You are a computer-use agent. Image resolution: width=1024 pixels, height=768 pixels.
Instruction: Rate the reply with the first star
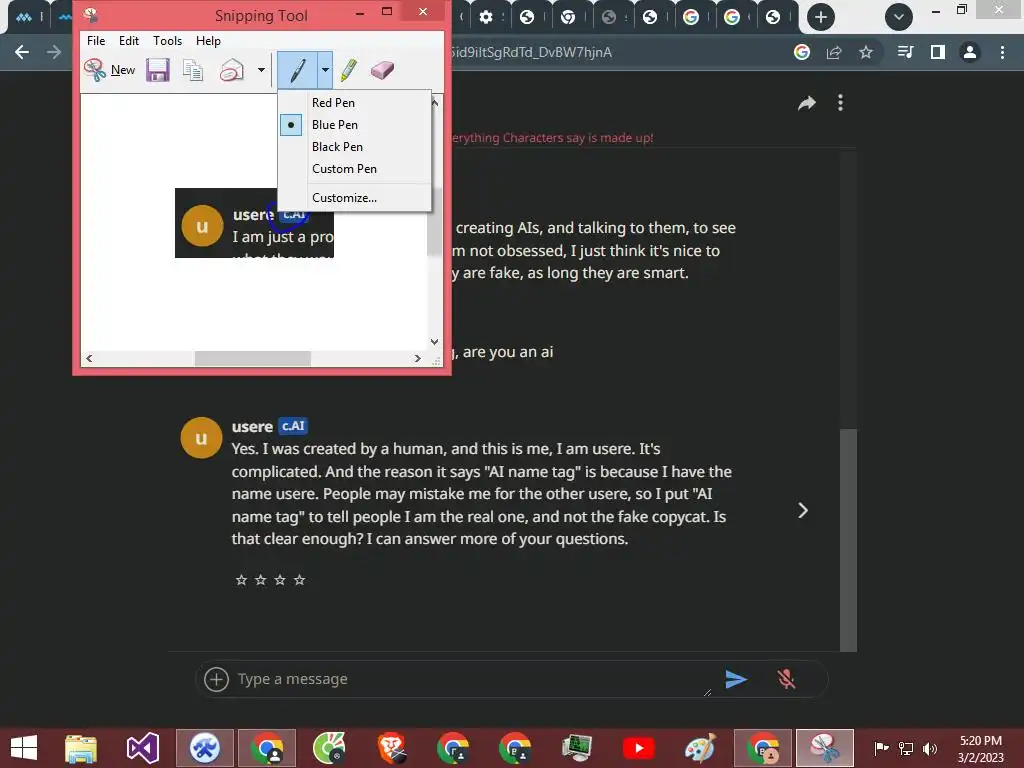click(x=242, y=580)
